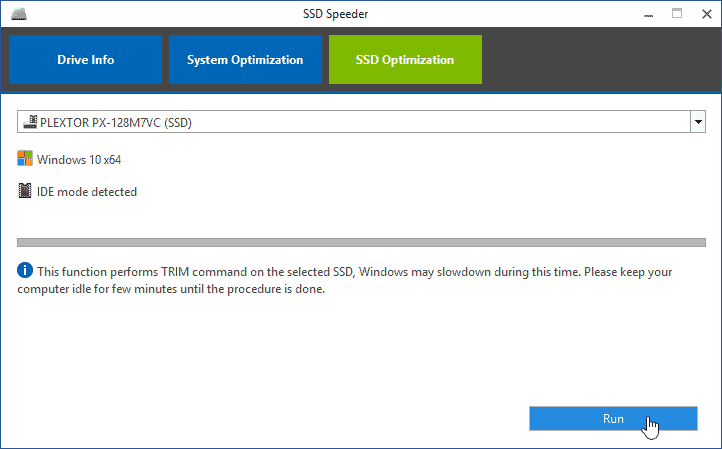The image size is (722, 449).
Task: Click the SSD Speeder window title text
Action: (x=336, y=14)
